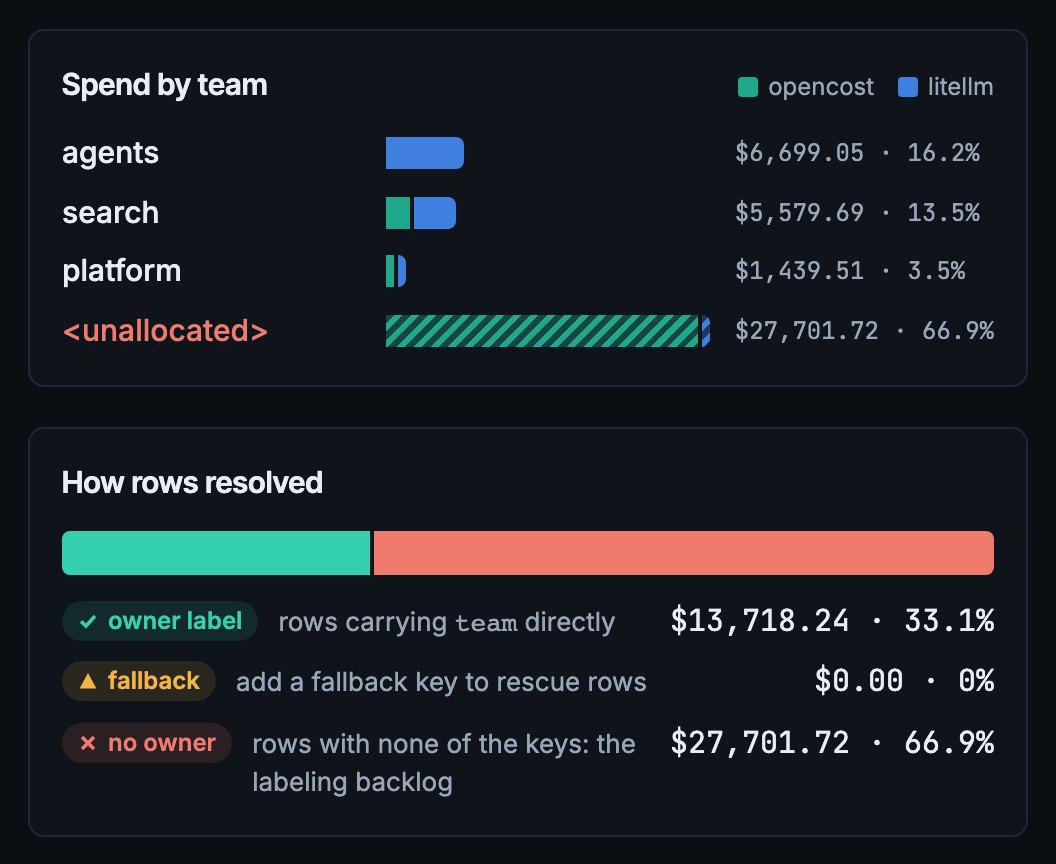The width and height of the screenshot is (1056, 864).
Task: Click the warning triangle icon in fallback badge
Action: (x=88, y=681)
